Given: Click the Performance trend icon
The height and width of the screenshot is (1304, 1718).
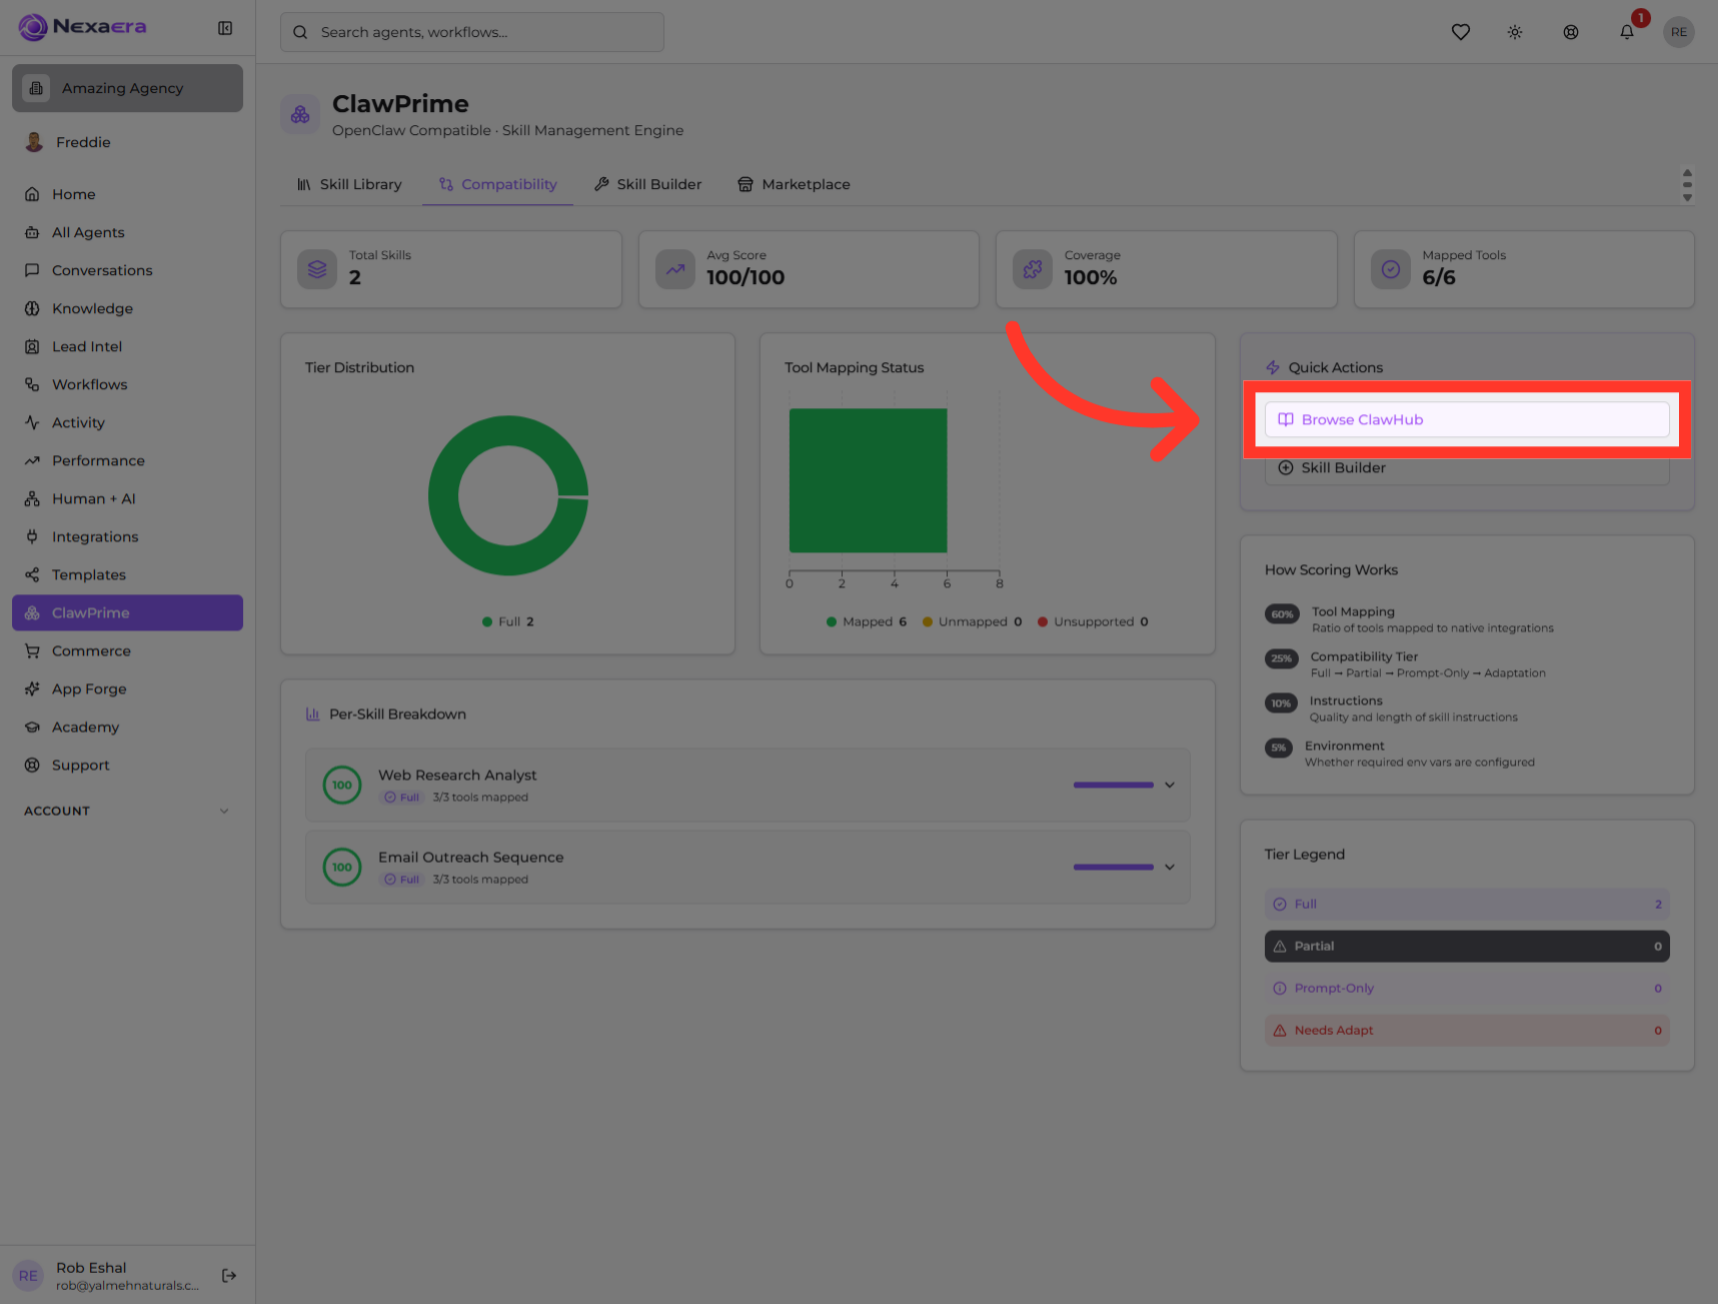Looking at the screenshot, I should point(32,460).
